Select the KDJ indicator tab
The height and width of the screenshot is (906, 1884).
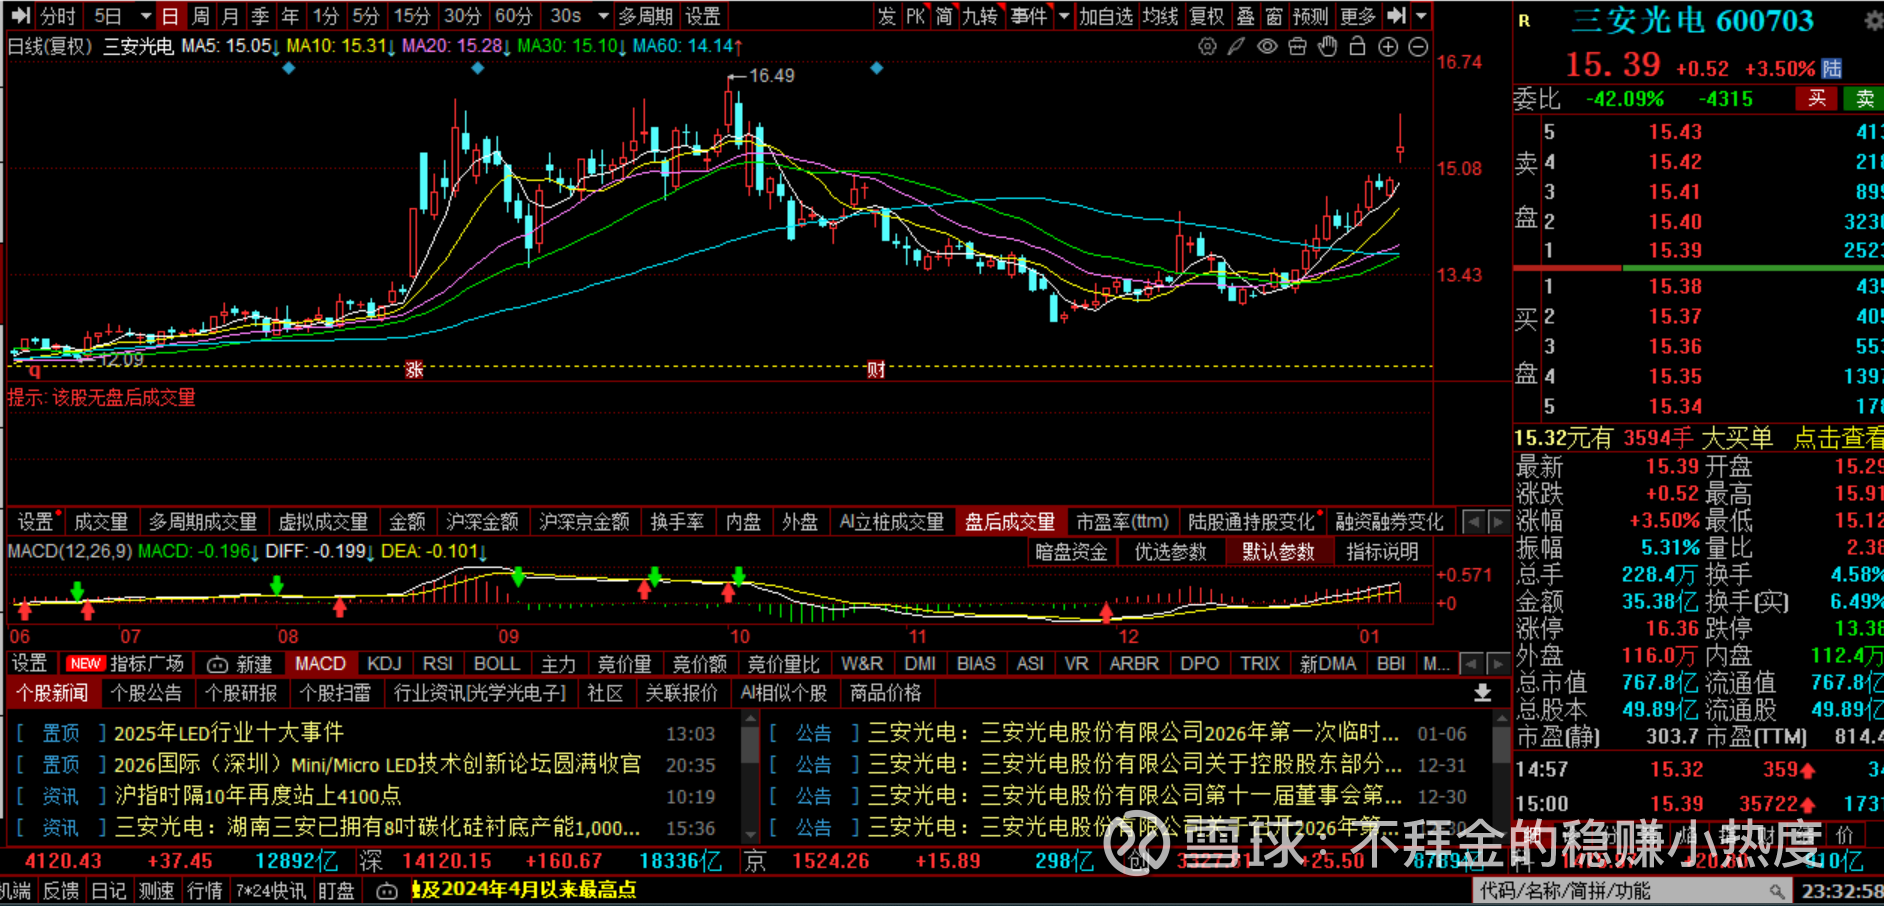(384, 664)
